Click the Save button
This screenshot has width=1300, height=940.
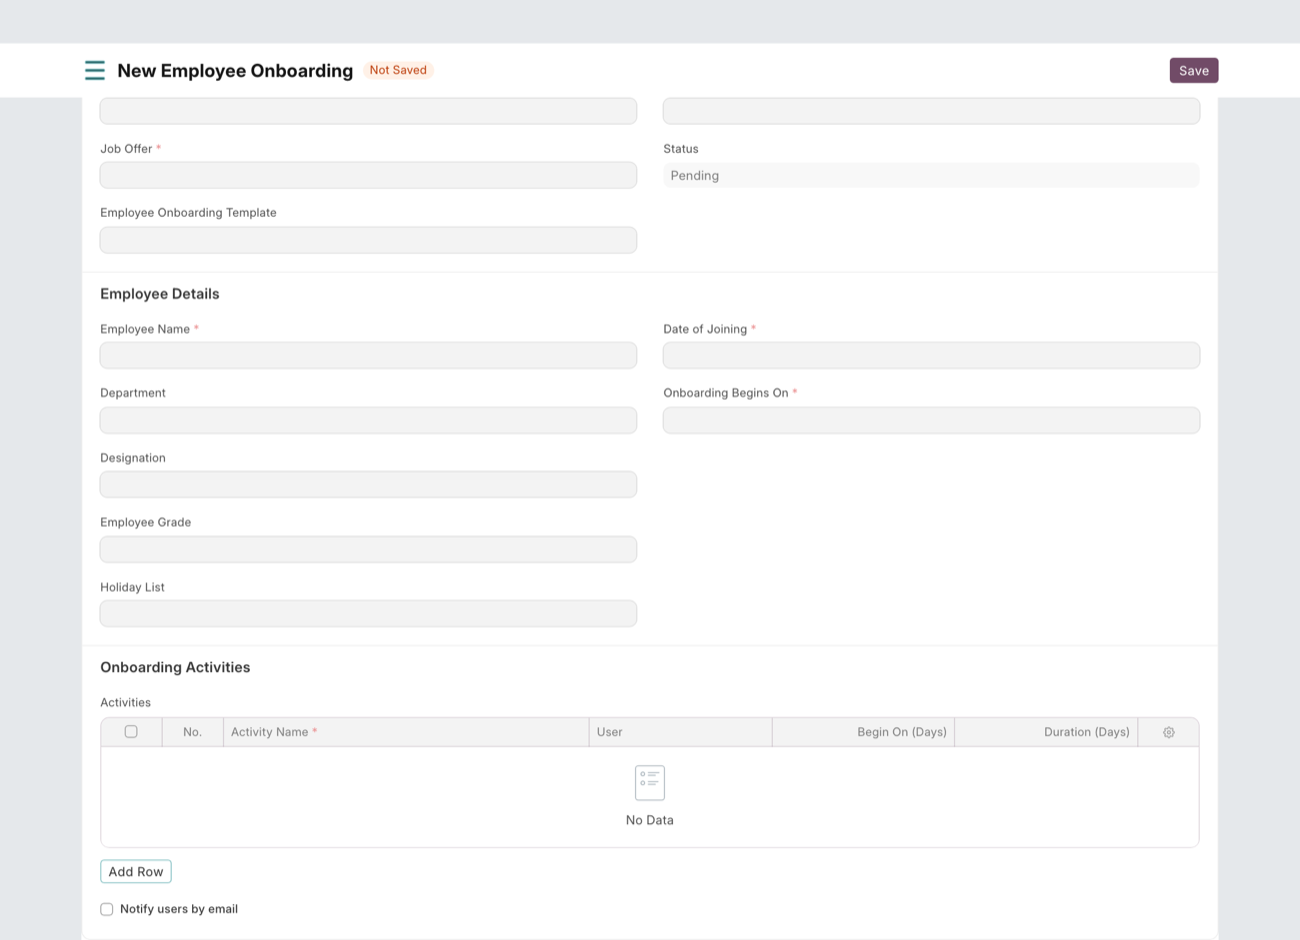[1194, 70]
